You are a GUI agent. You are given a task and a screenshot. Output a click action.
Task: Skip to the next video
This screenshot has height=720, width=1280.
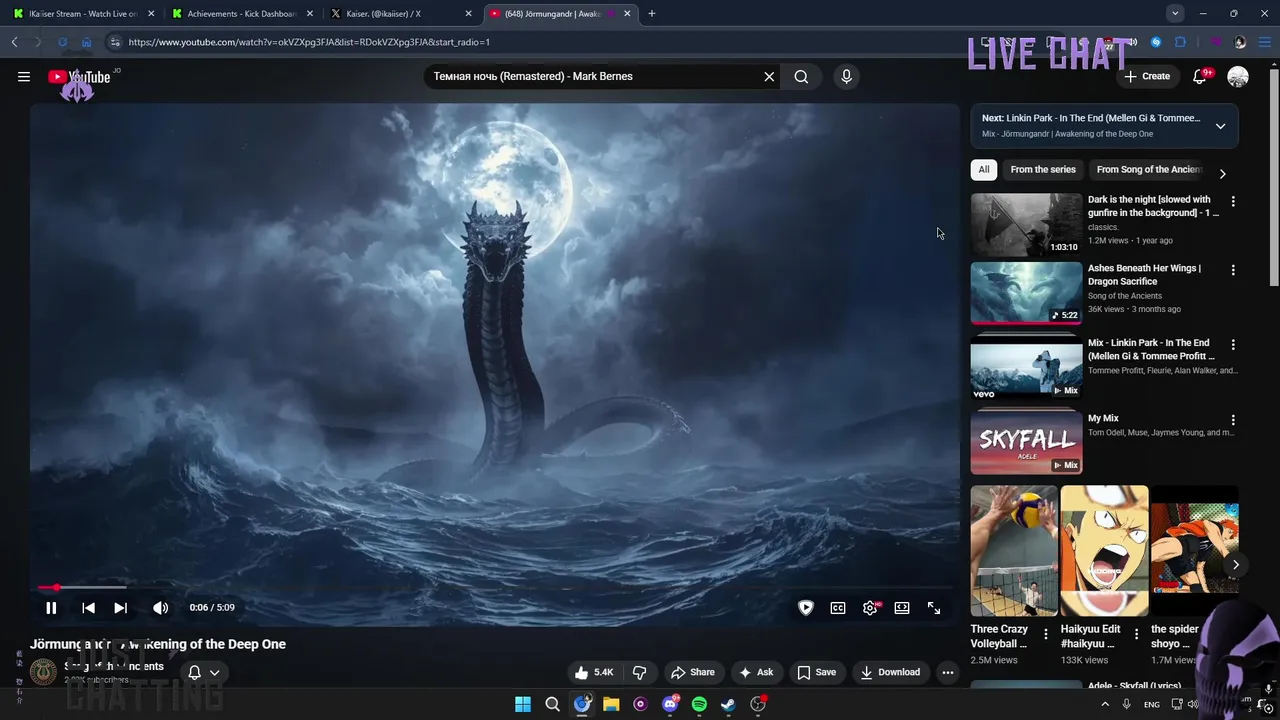pyautogui.click(x=120, y=608)
